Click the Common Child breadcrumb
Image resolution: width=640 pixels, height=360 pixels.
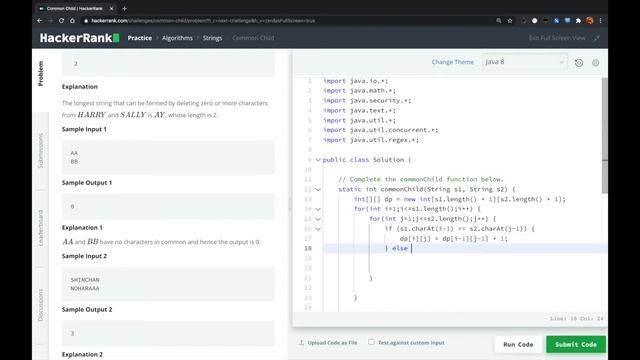click(253, 38)
